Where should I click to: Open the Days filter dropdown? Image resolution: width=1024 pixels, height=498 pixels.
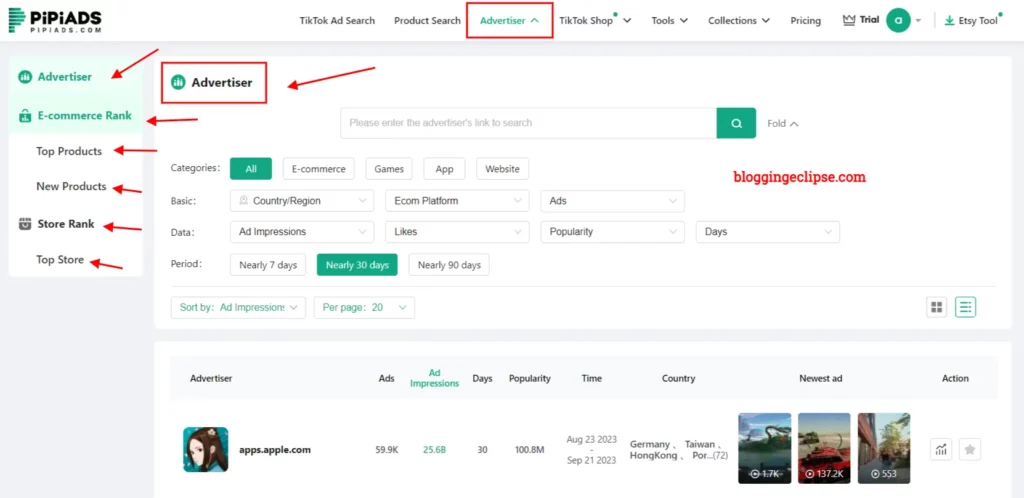pos(768,232)
